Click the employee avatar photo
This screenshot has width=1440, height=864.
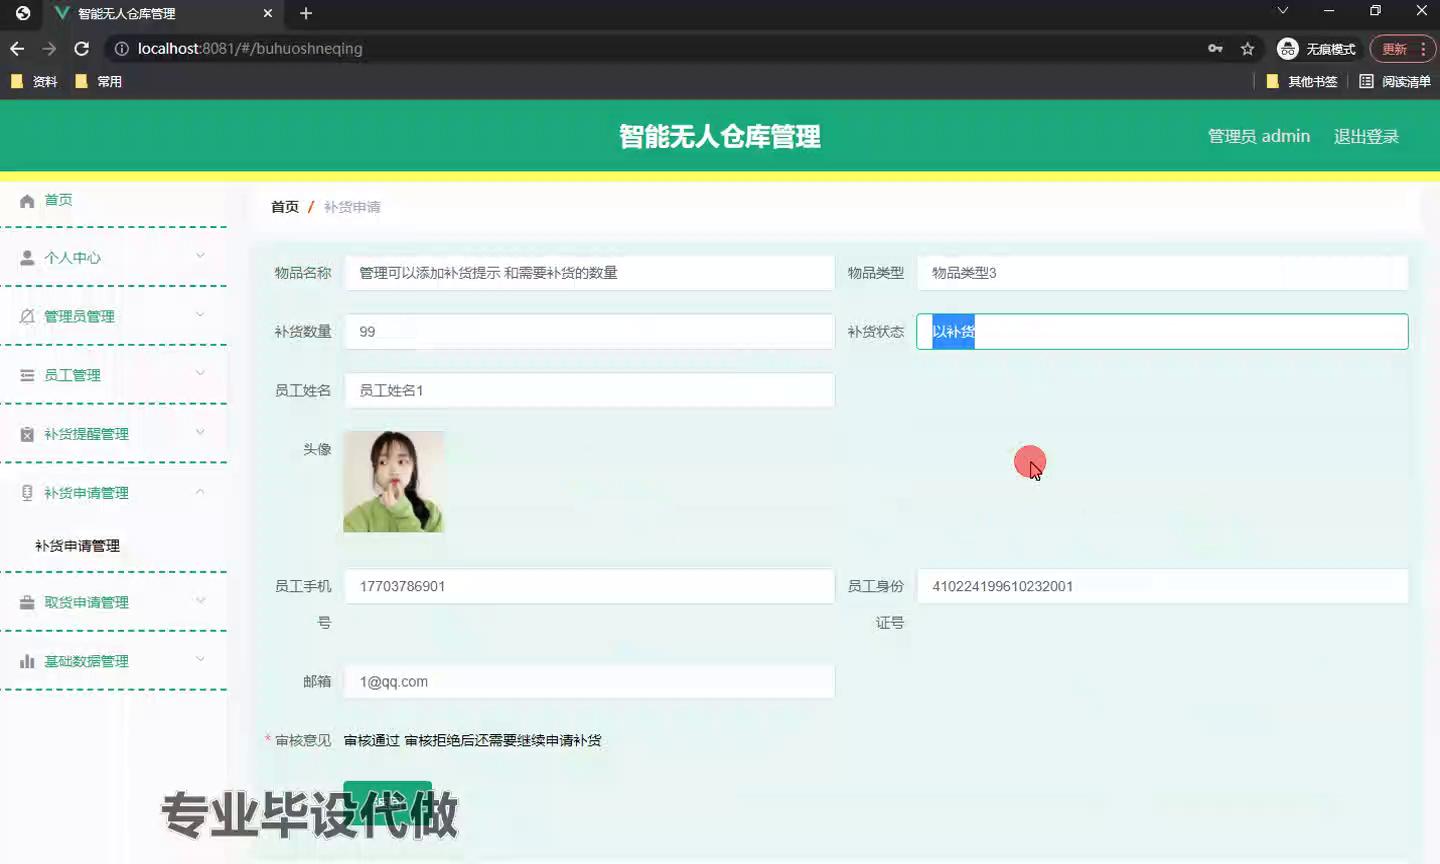click(x=393, y=481)
